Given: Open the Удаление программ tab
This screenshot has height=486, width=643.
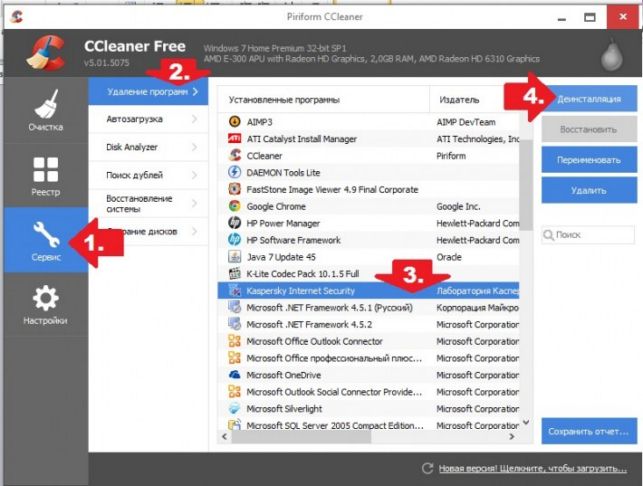Looking at the screenshot, I should 148,91.
